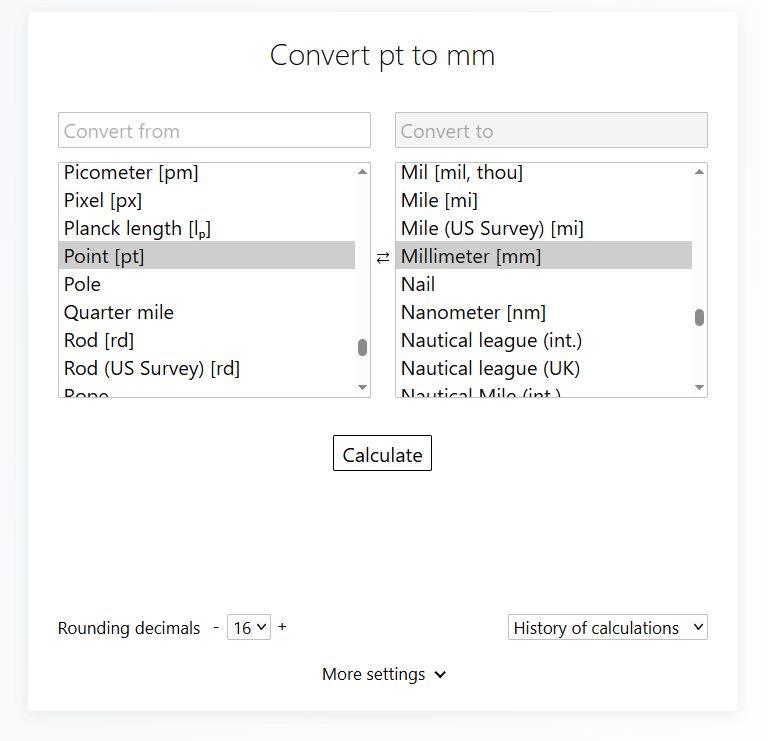Click the minus icon to decrease rounding decimals
768x741 pixels.
215,627
